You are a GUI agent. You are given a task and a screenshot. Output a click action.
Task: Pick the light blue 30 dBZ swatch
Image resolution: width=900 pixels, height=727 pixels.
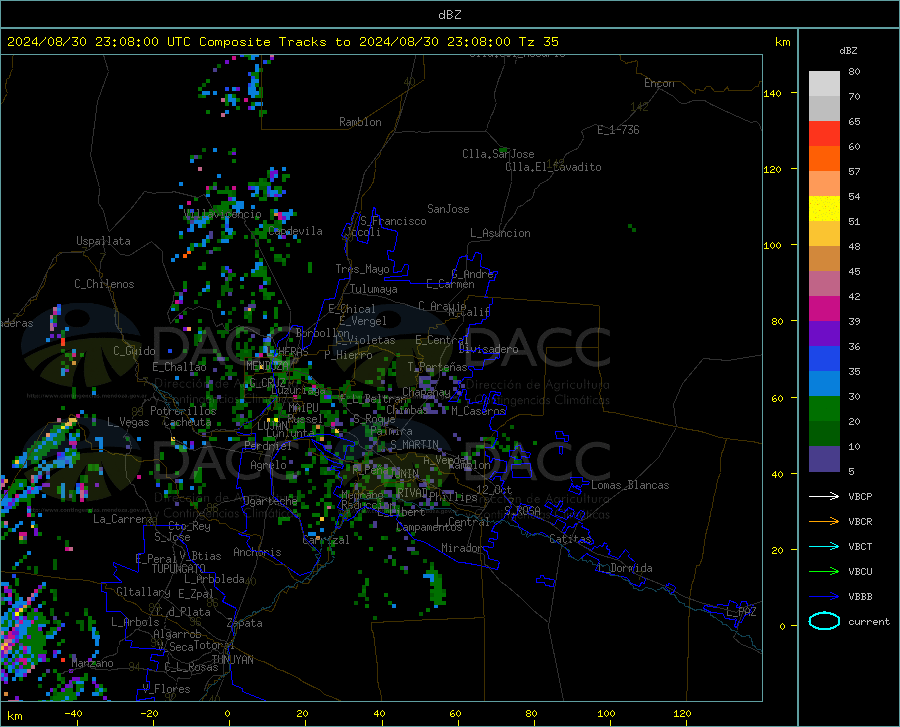824,384
